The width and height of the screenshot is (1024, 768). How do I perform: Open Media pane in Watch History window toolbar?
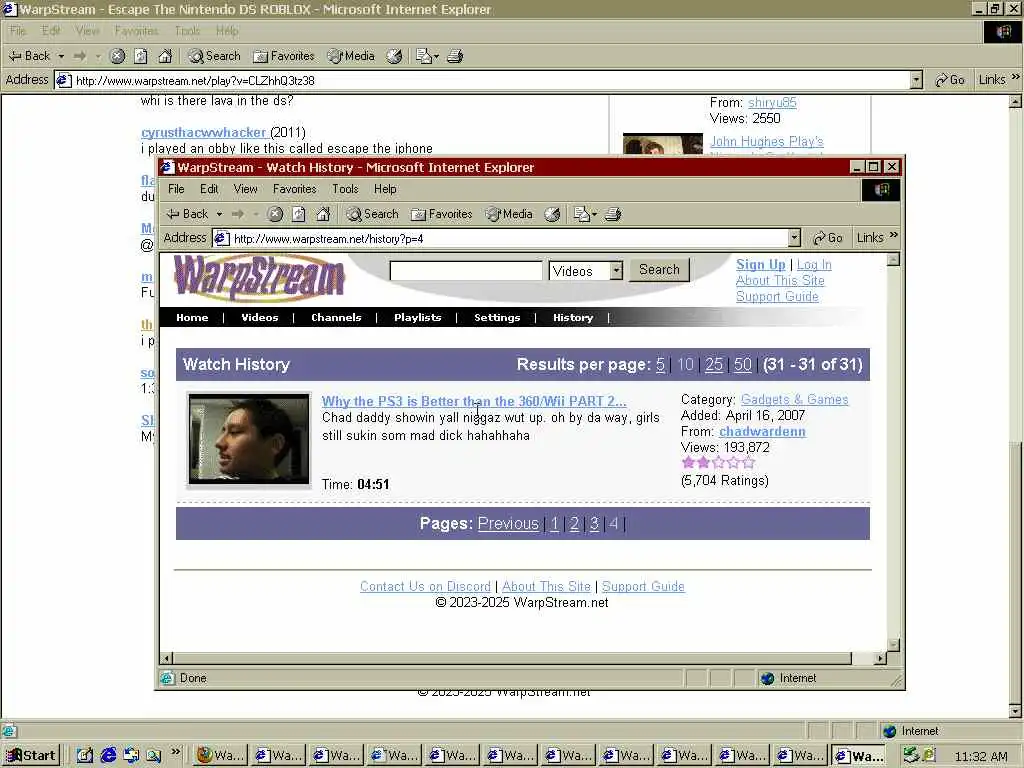click(x=509, y=214)
